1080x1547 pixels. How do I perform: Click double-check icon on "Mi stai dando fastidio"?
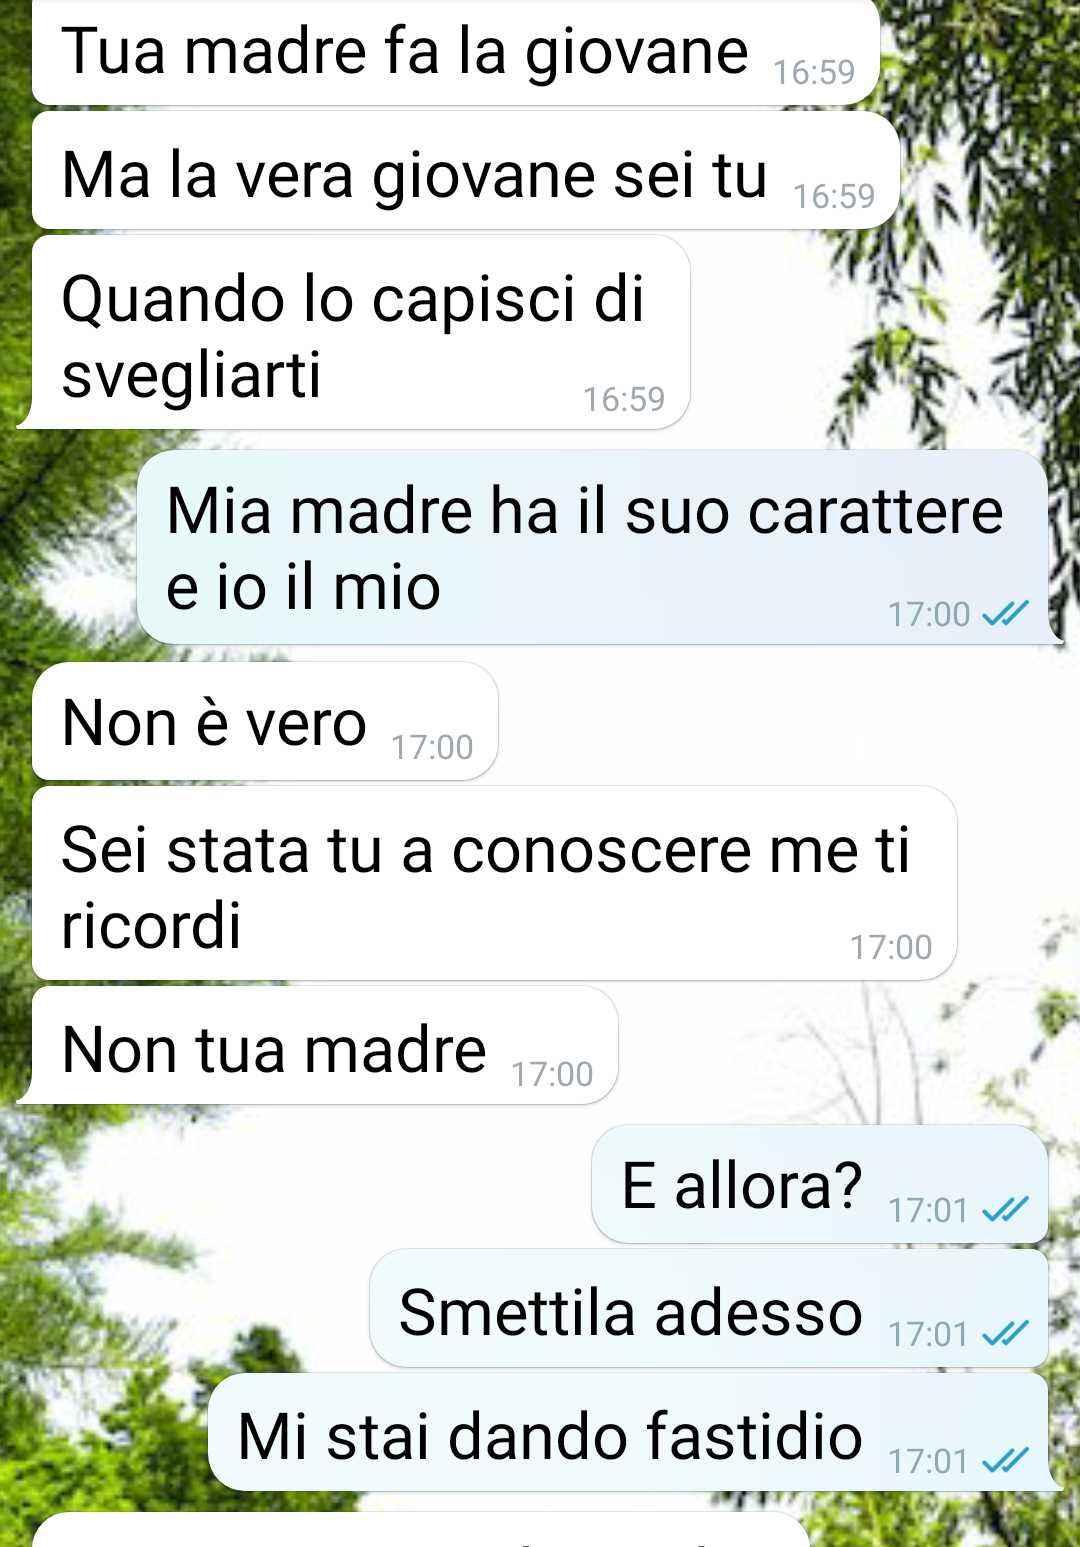click(x=1004, y=1461)
